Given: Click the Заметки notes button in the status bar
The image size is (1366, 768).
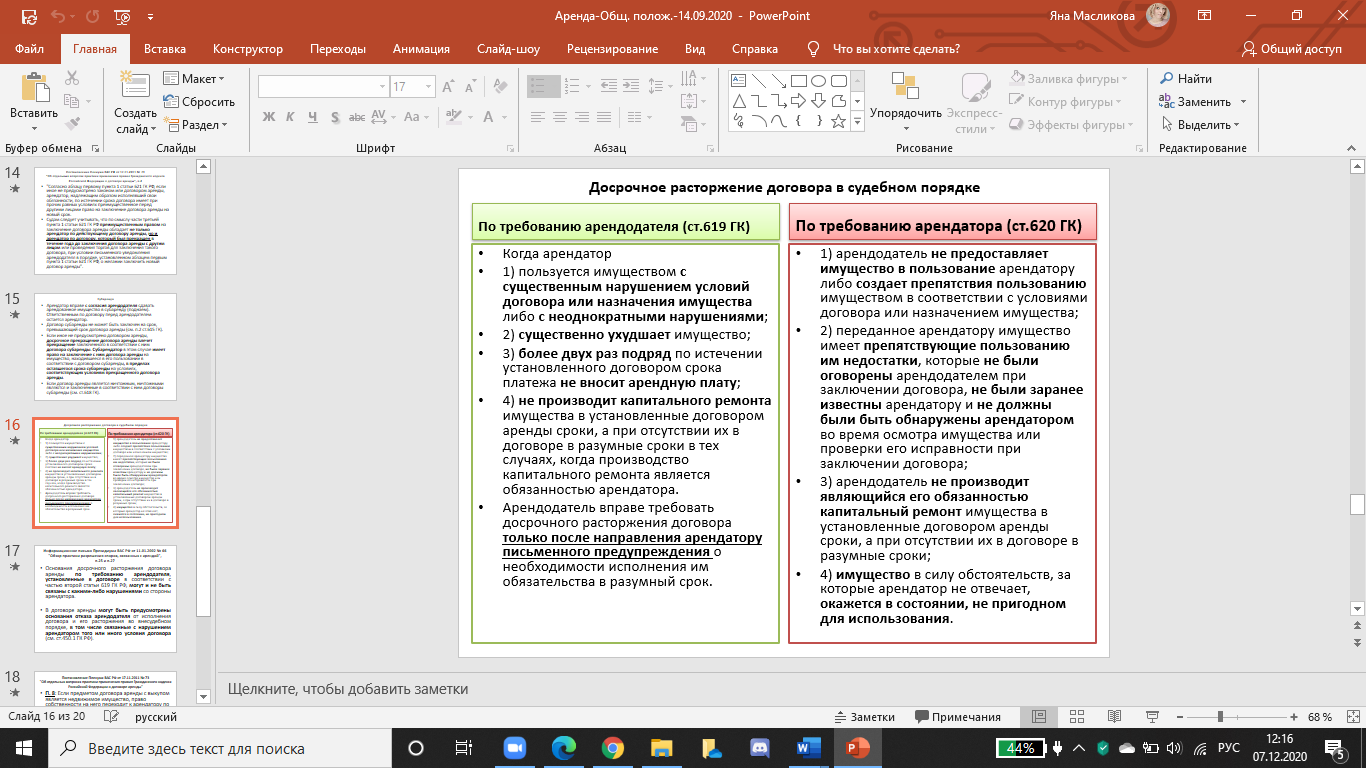Looking at the screenshot, I should point(864,717).
